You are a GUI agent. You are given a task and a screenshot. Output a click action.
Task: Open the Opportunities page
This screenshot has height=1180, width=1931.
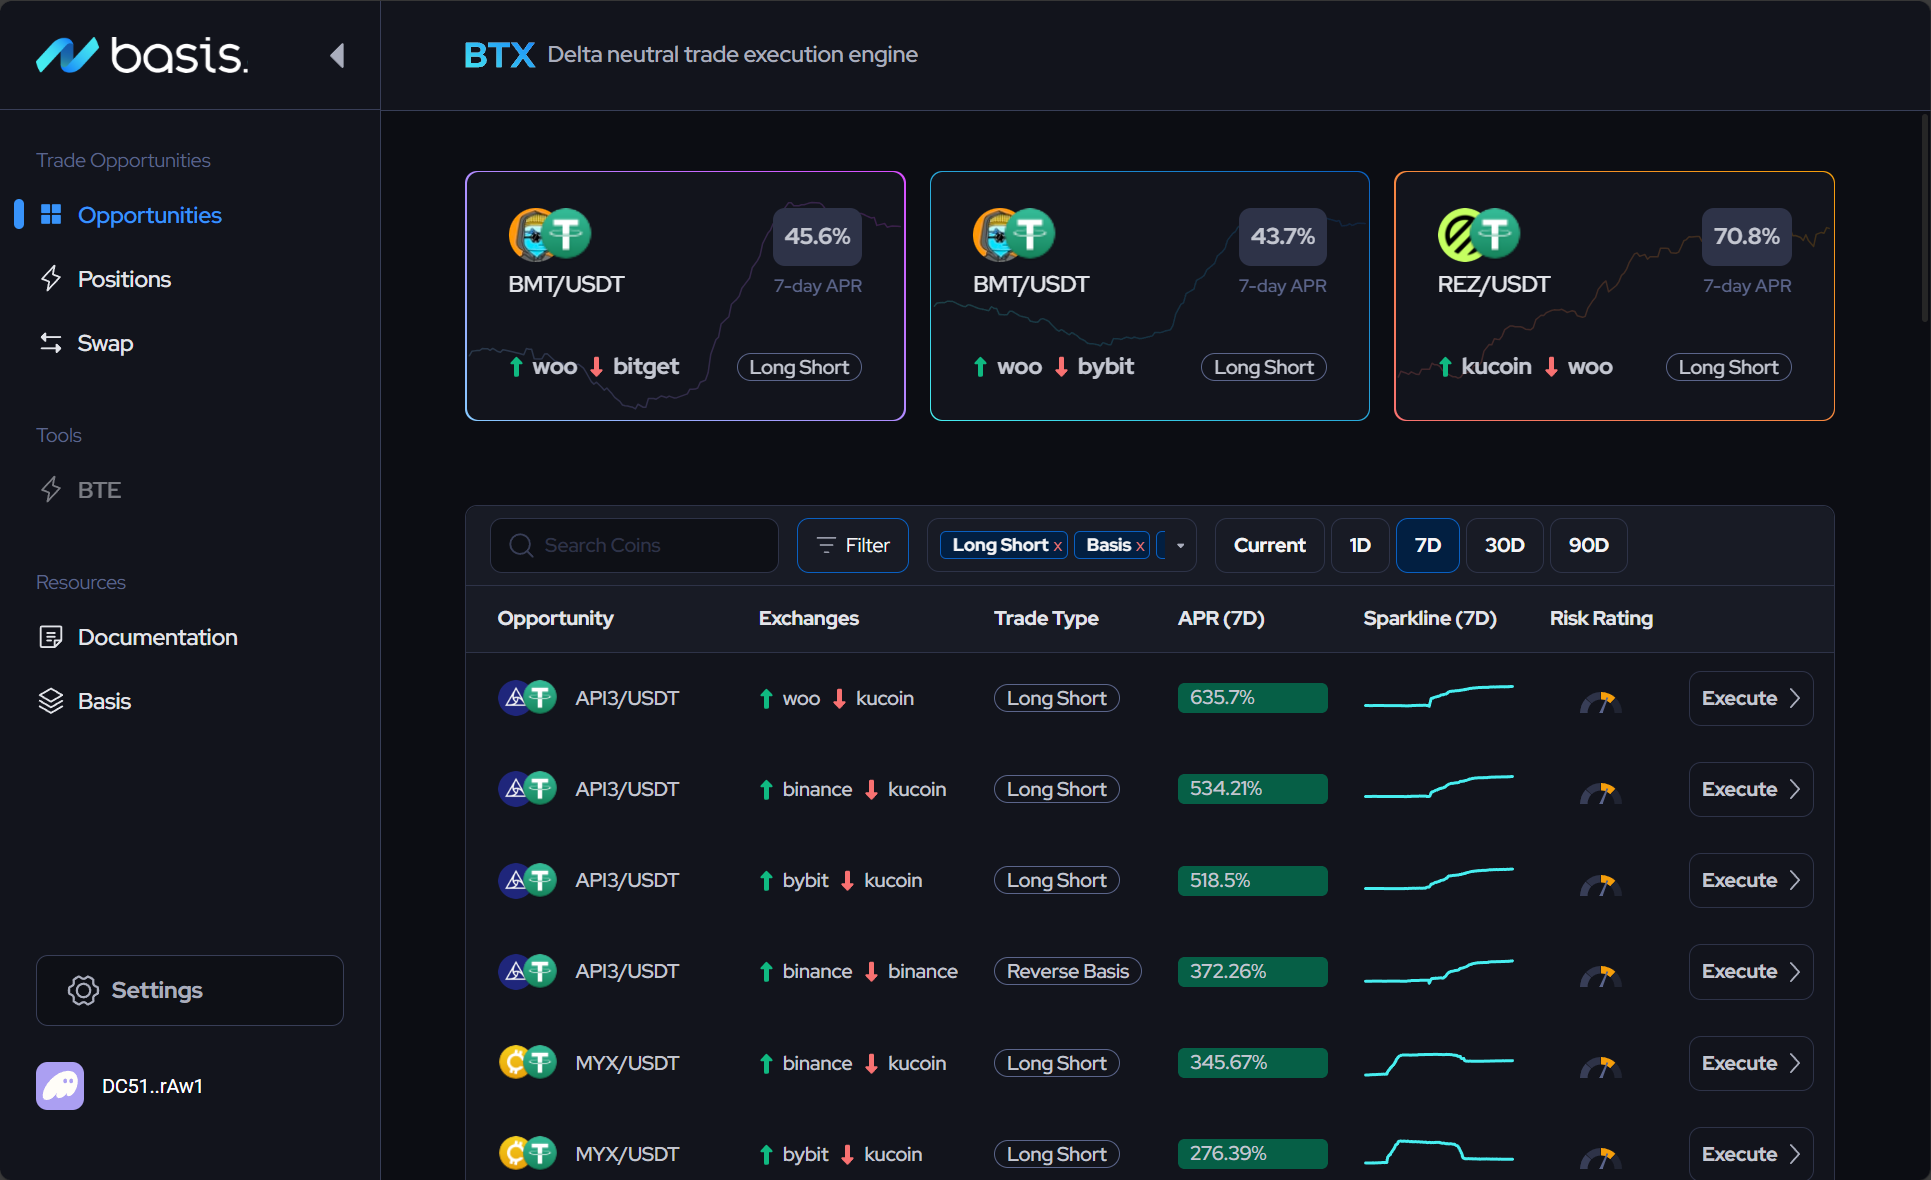click(149, 215)
